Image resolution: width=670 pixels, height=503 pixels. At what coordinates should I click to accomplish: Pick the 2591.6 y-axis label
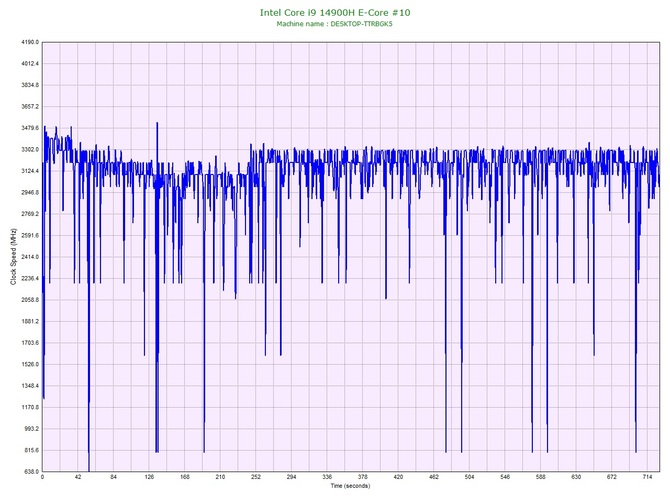click(x=30, y=235)
